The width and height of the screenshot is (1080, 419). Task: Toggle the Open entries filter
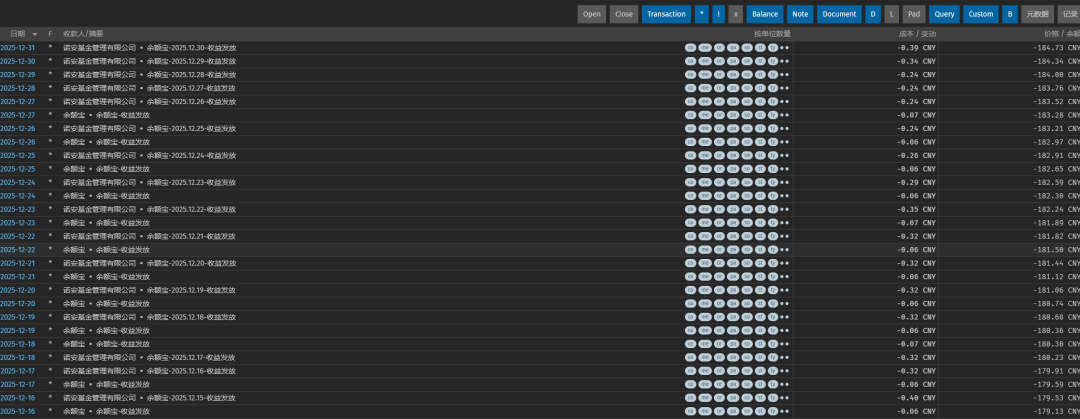[x=592, y=14]
